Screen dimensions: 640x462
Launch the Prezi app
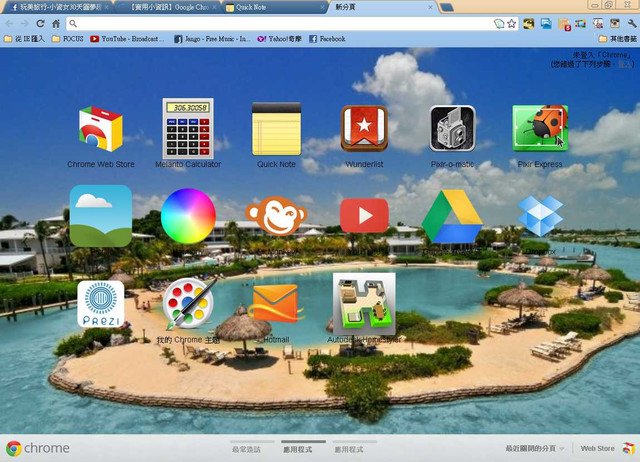100,304
